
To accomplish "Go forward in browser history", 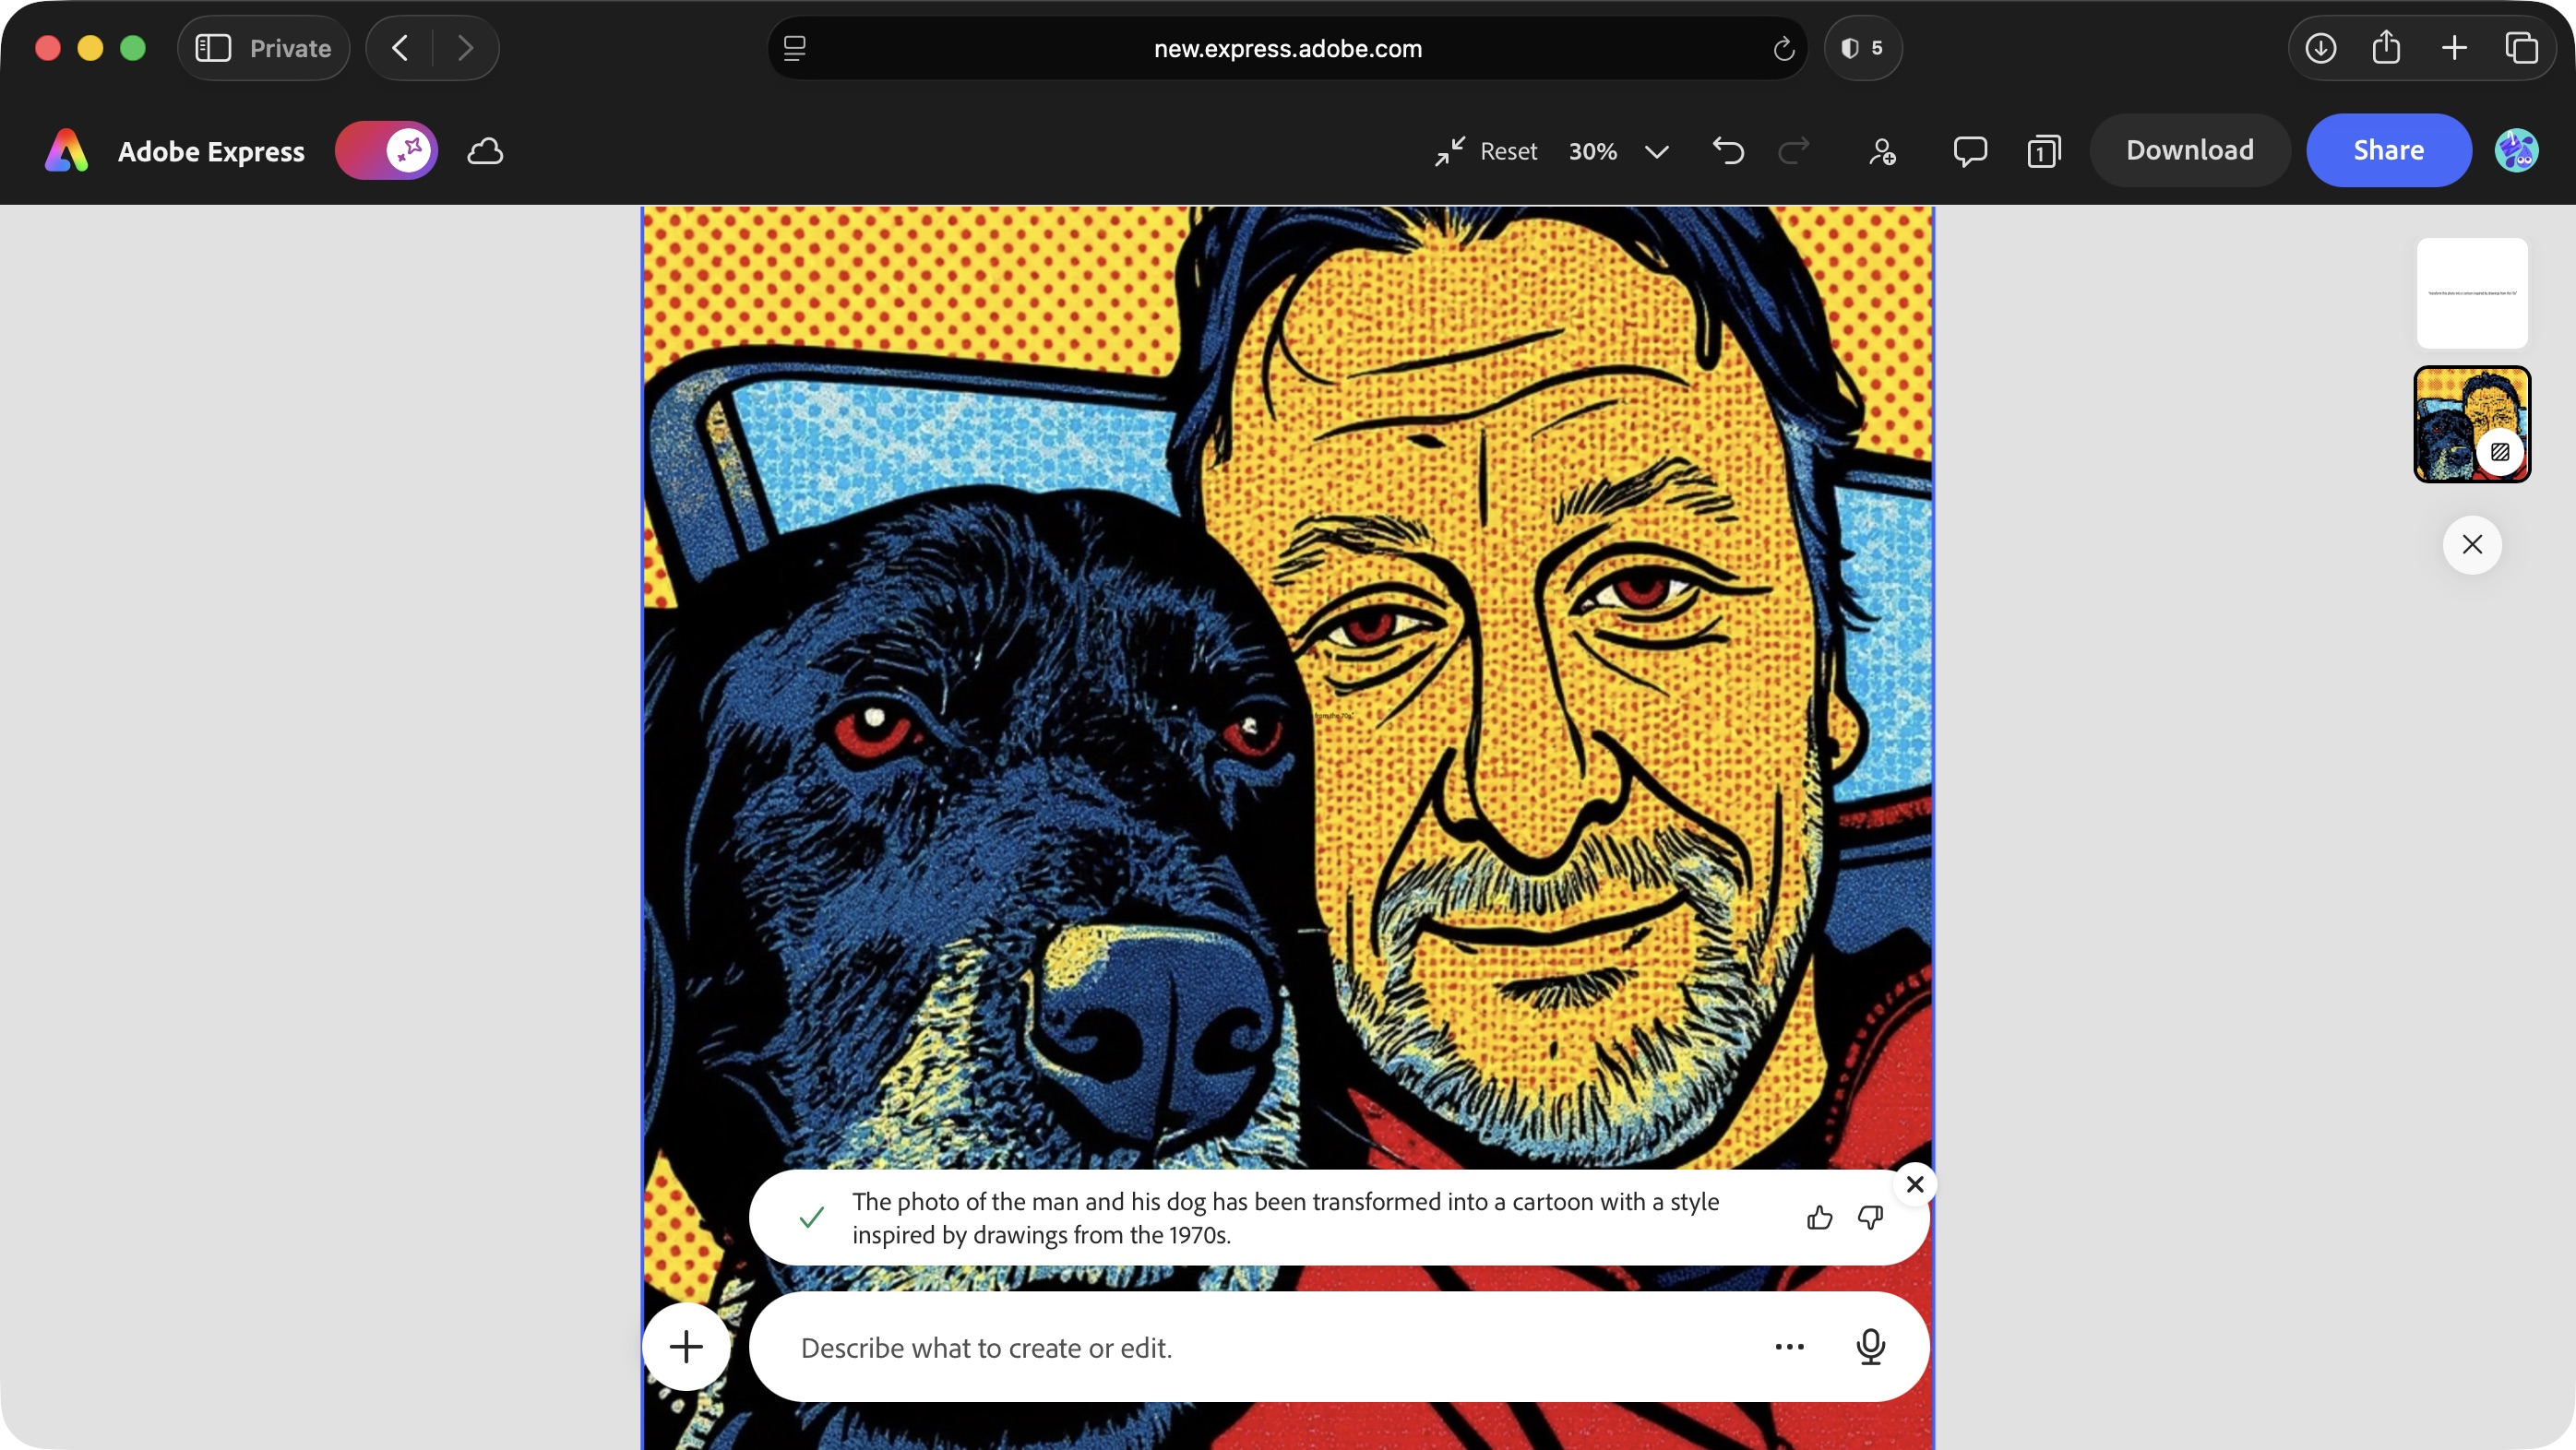I will [x=465, y=48].
